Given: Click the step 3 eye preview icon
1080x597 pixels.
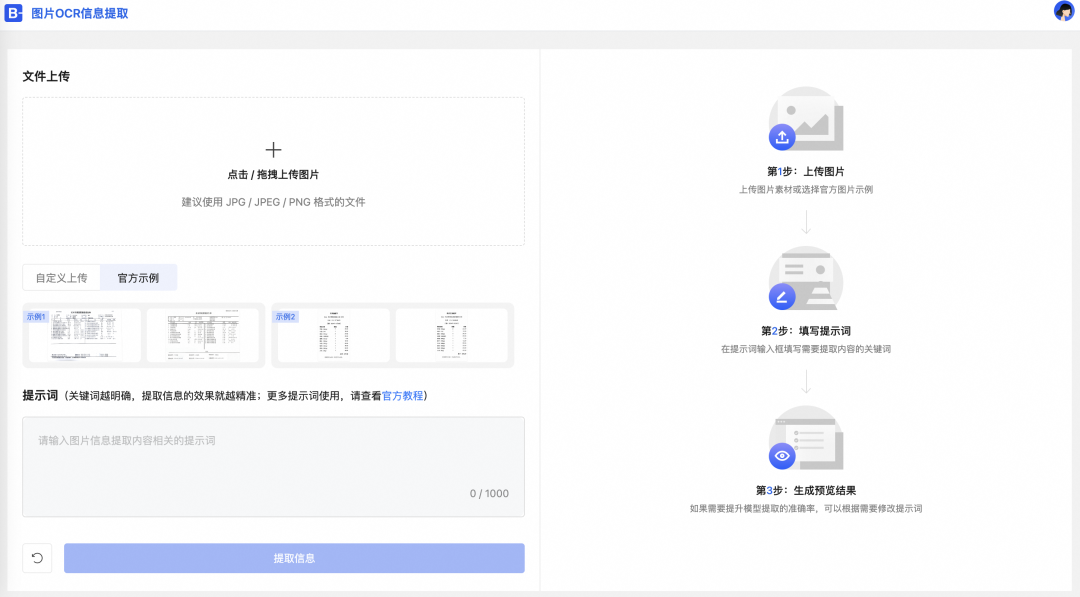Looking at the screenshot, I should coord(782,456).
